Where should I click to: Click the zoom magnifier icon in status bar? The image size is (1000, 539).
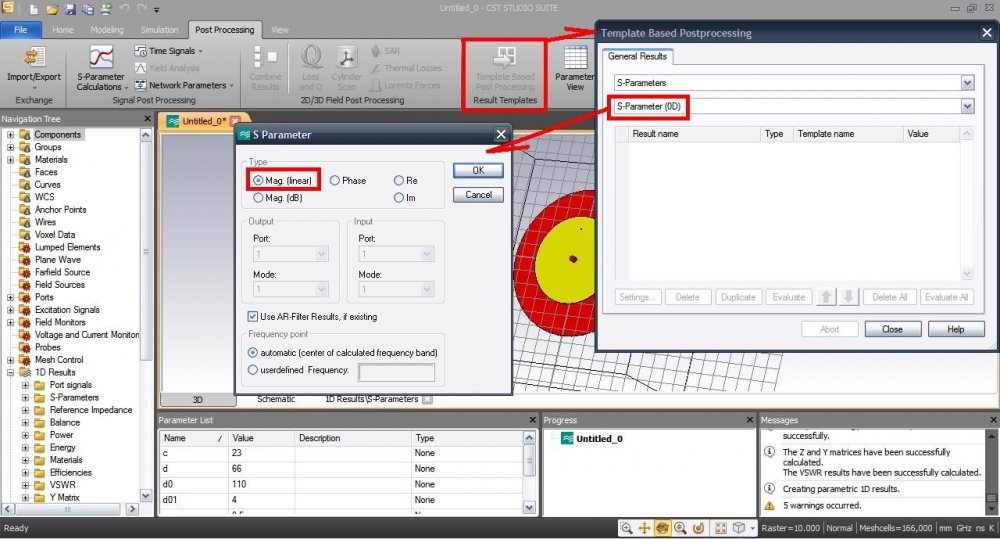coord(626,528)
